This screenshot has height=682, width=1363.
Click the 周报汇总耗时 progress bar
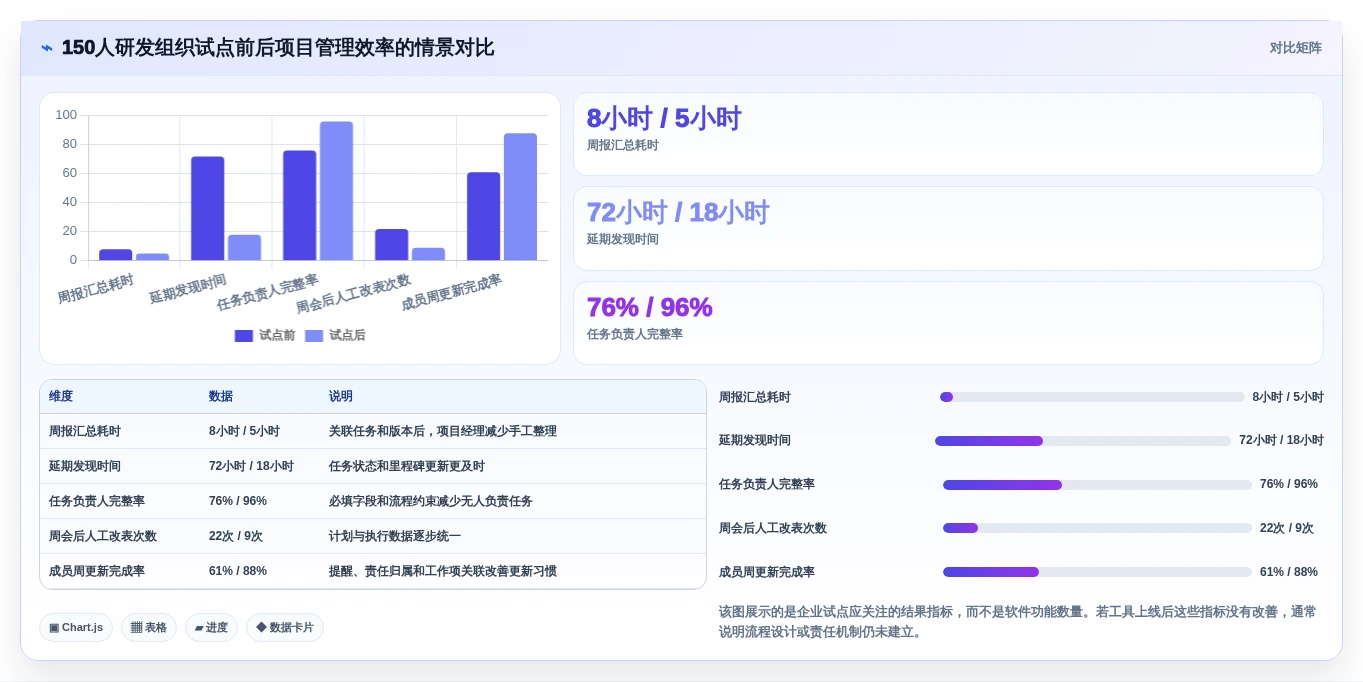pyautogui.click(x=1092, y=397)
